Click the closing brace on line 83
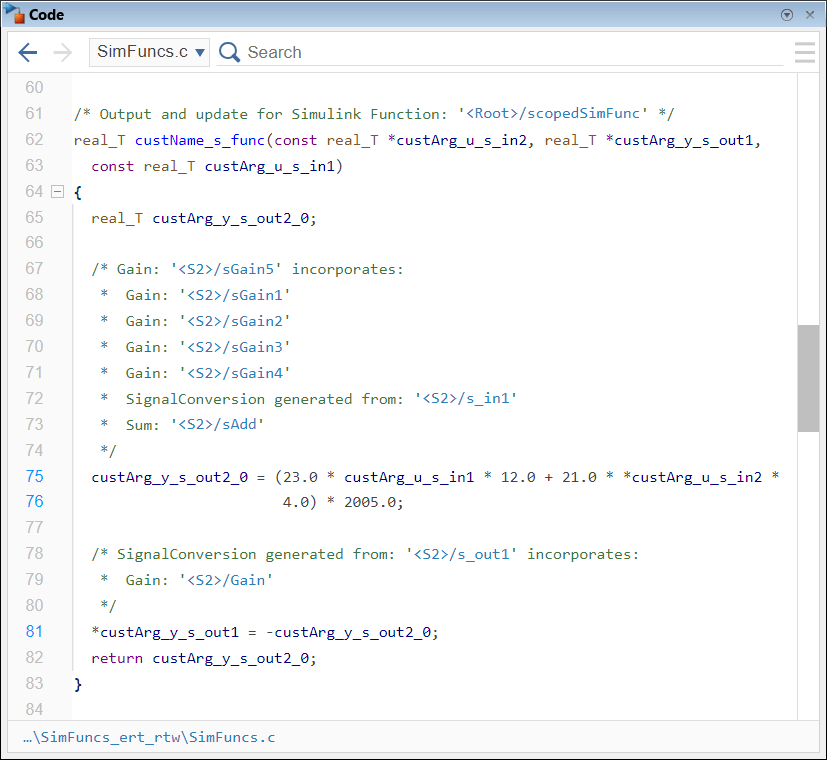 pos(78,683)
